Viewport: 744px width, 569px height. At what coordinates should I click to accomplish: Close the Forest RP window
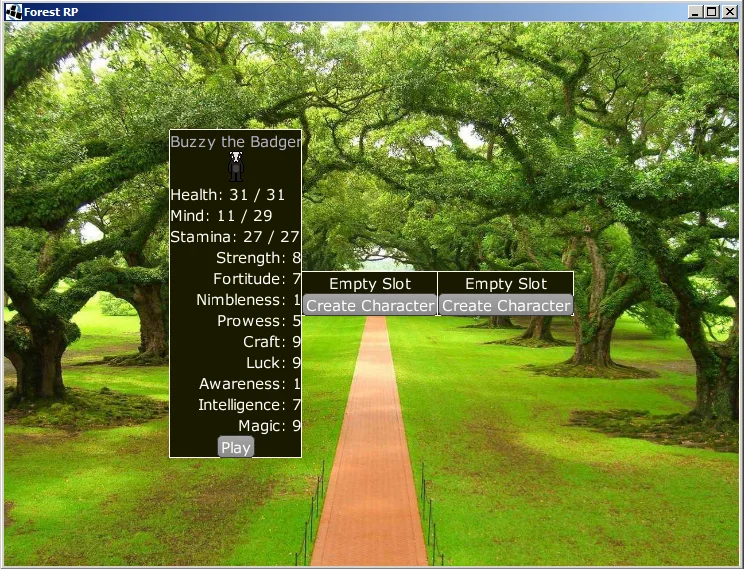(729, 12)
